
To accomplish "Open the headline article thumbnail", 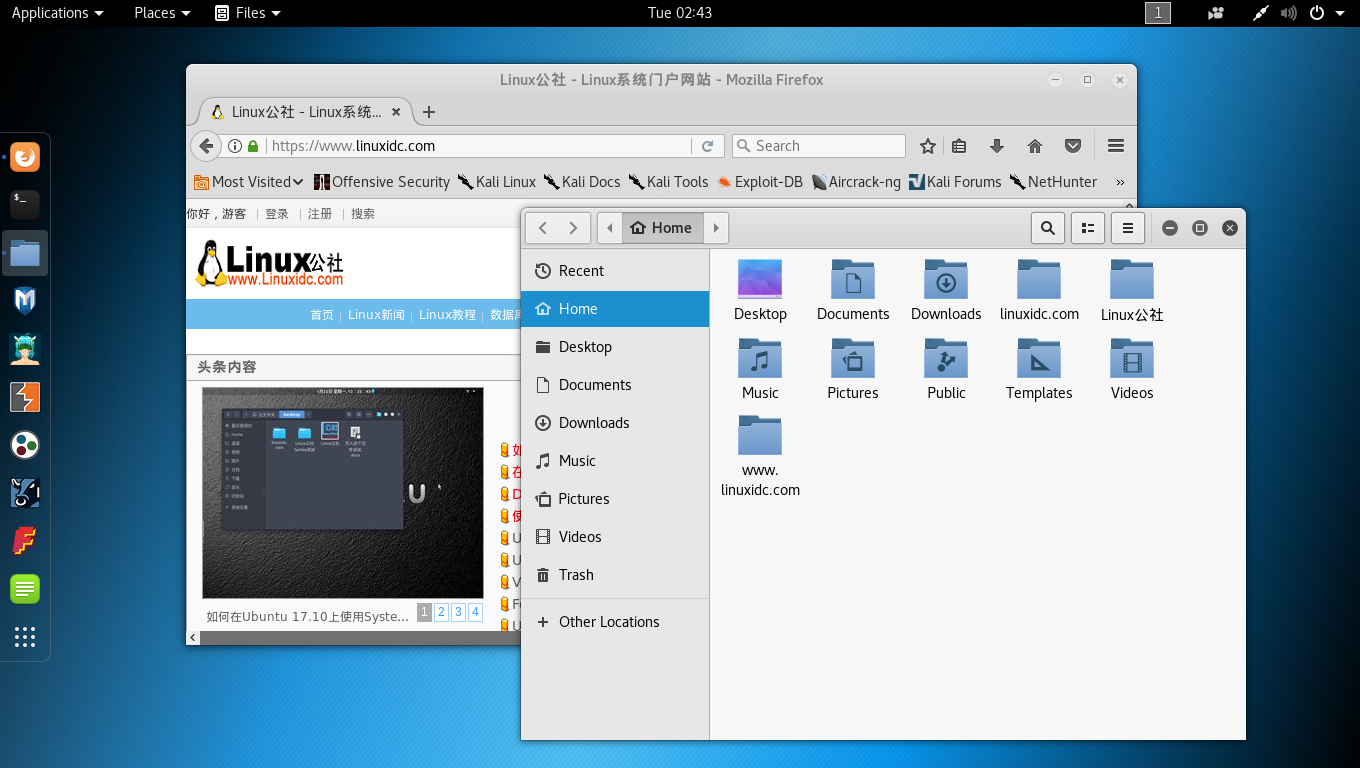I will coord(342,493).
